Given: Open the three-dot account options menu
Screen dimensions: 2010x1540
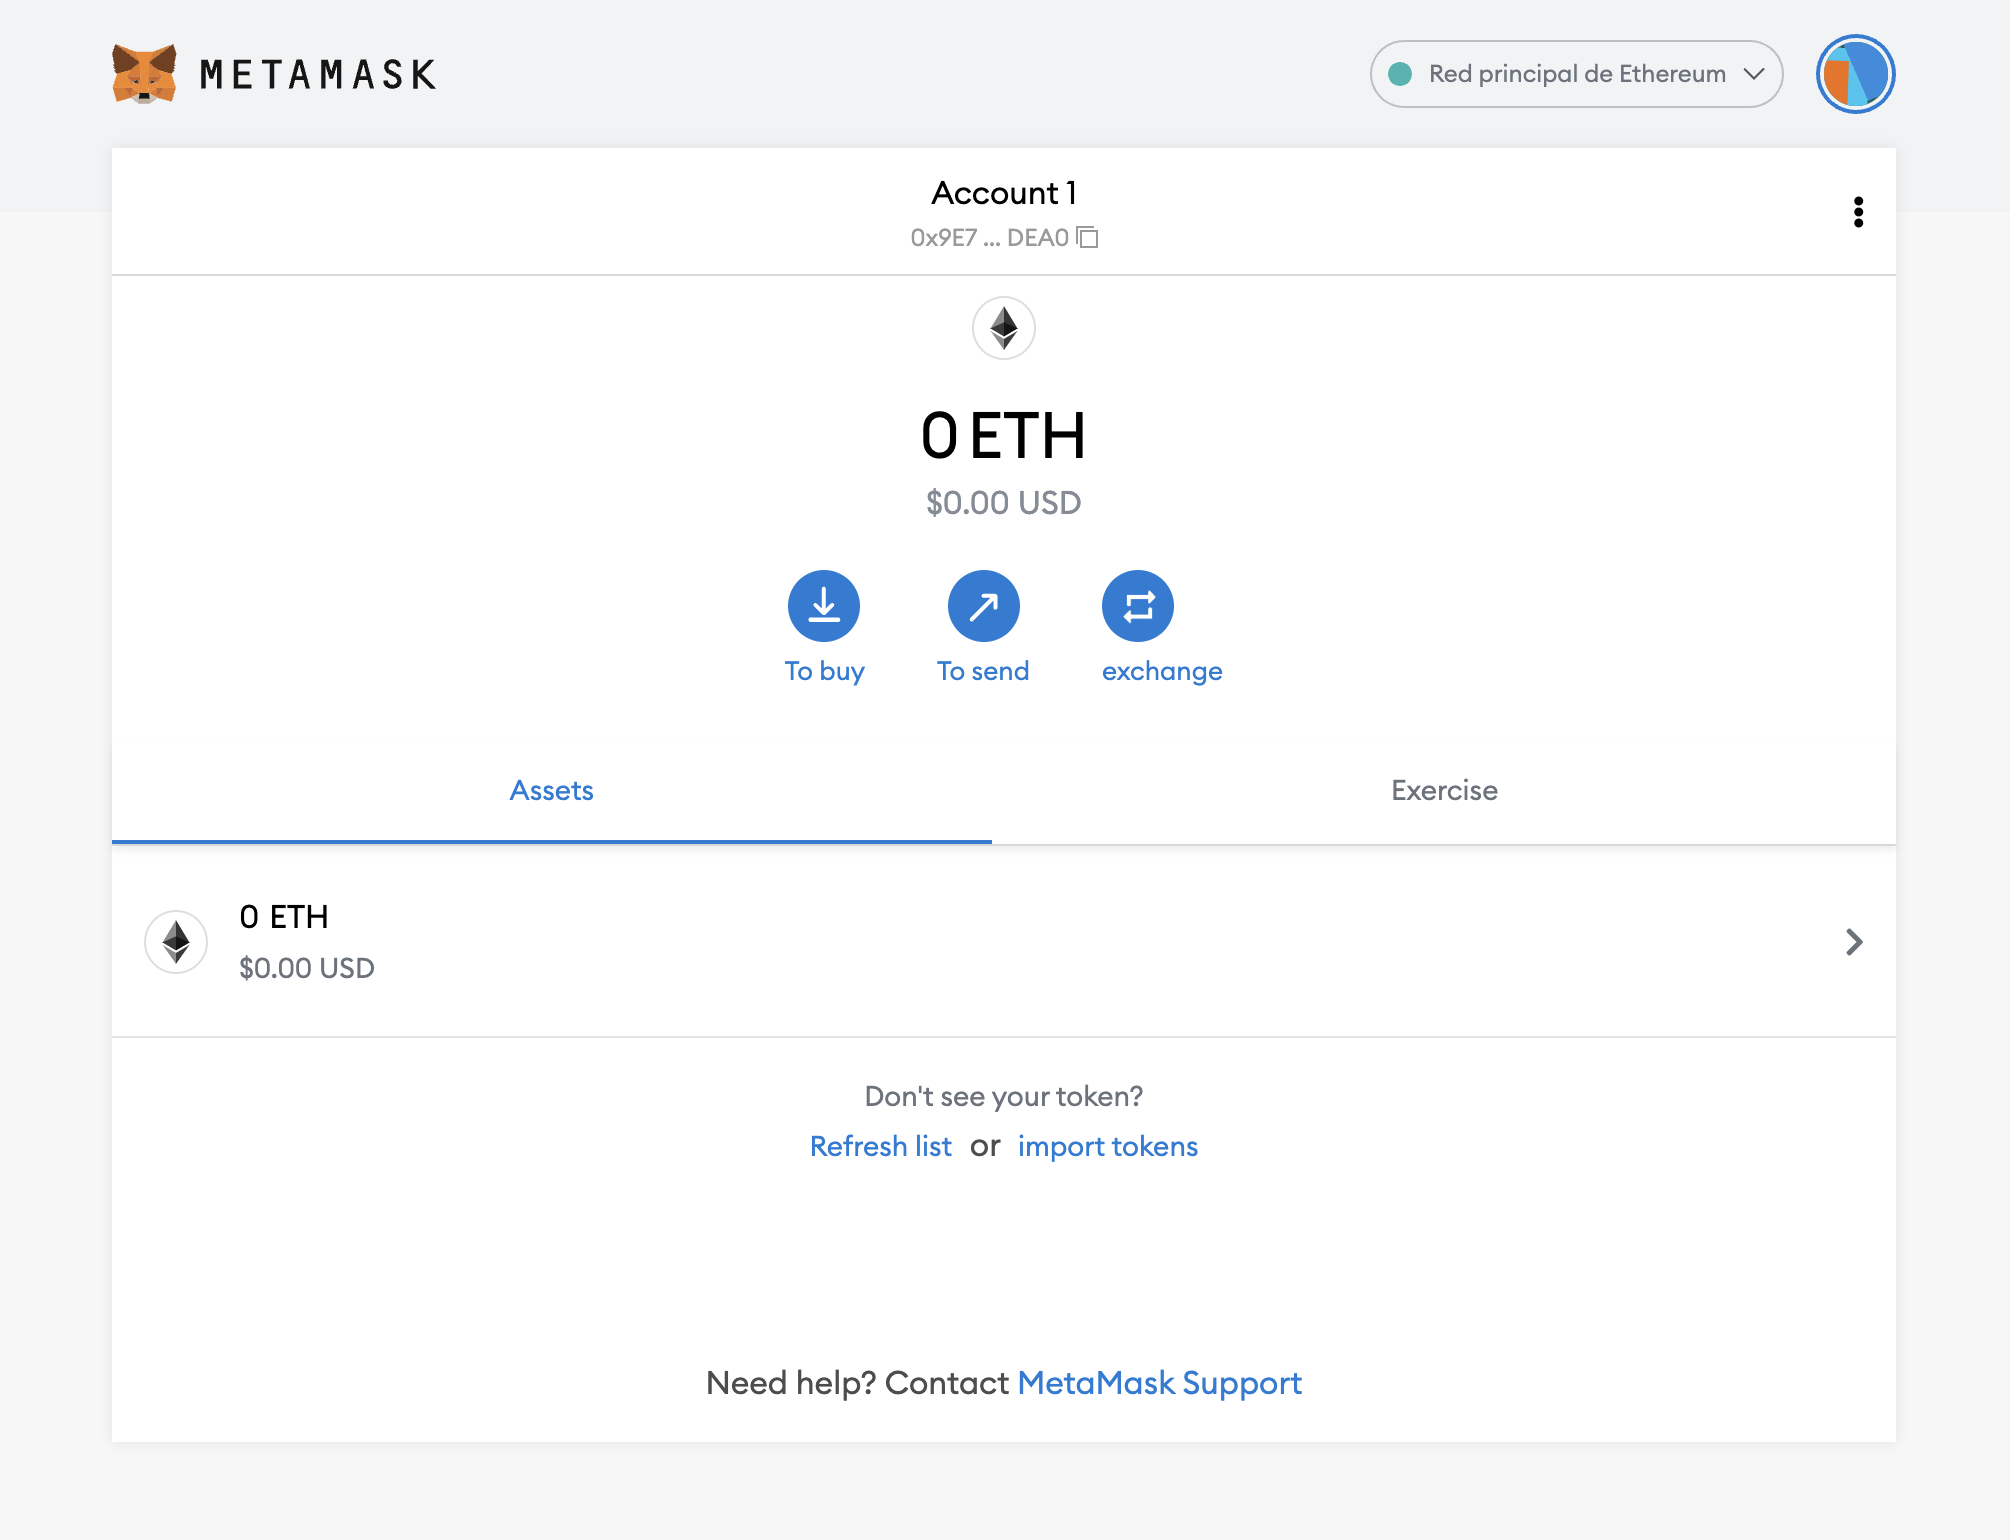Looking at the screenshot, I should click(1858, 212).
